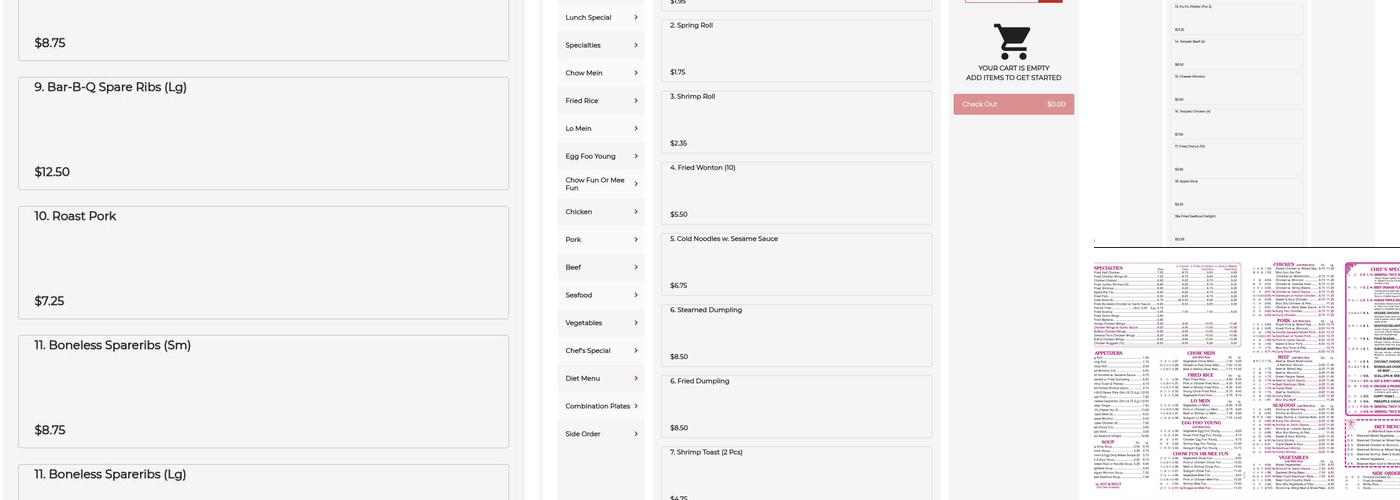Click the Pork category arrow icon
This screenshot has width=1400, height=500.
(x=636, y=240)
